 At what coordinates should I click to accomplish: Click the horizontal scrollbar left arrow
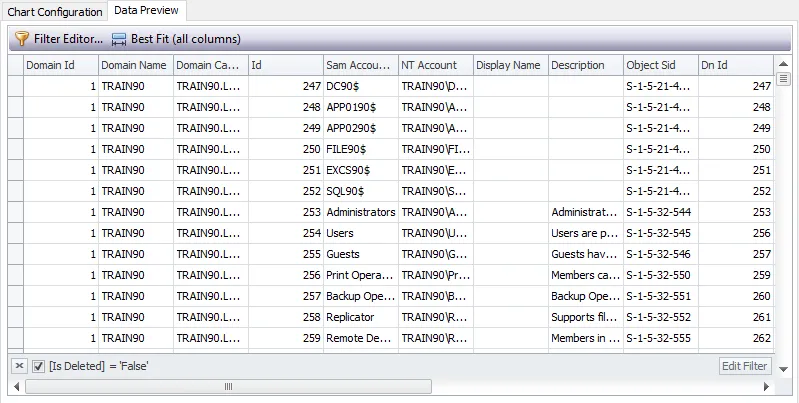(x=16, y=387)
